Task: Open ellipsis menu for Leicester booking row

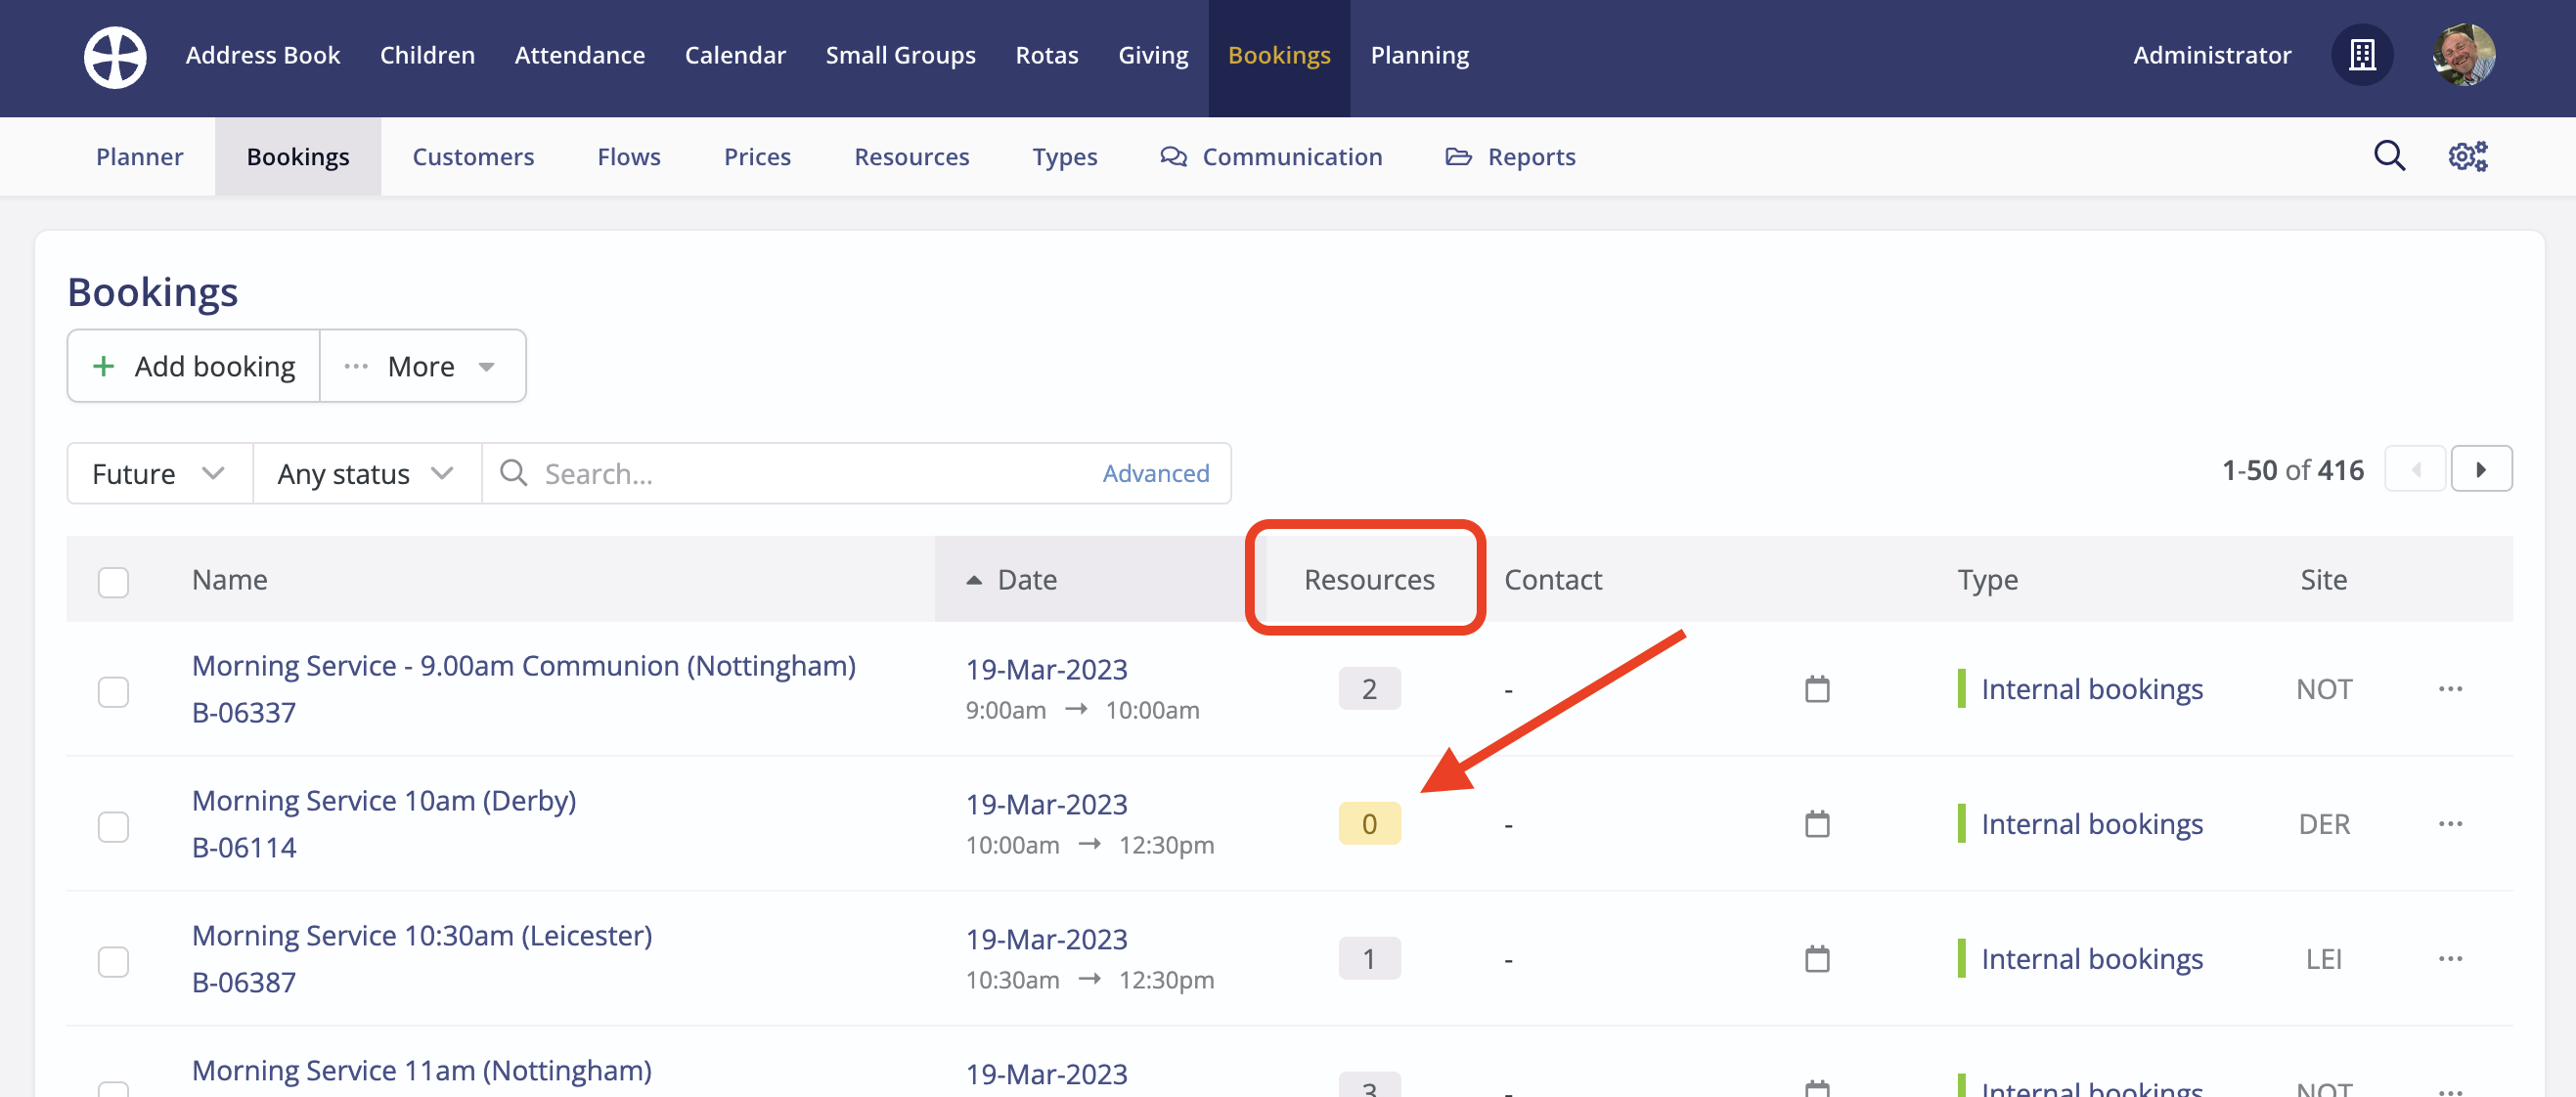Action: tap(2450, 959)
